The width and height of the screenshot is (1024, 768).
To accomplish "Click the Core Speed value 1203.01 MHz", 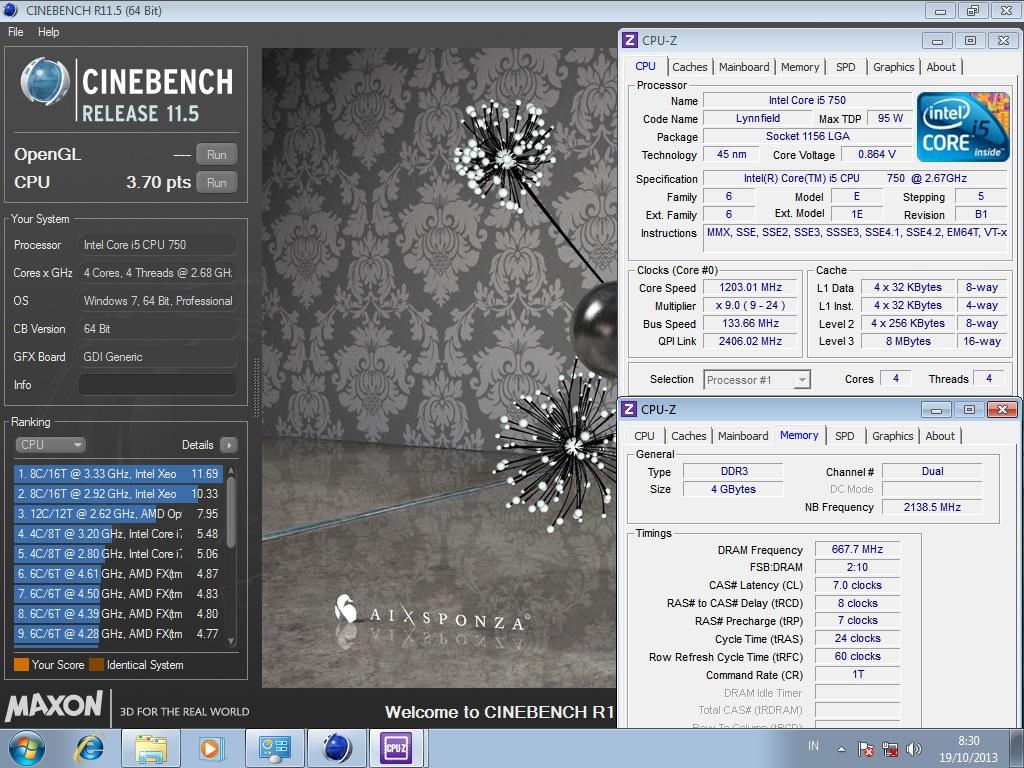I will click(750, 287).
